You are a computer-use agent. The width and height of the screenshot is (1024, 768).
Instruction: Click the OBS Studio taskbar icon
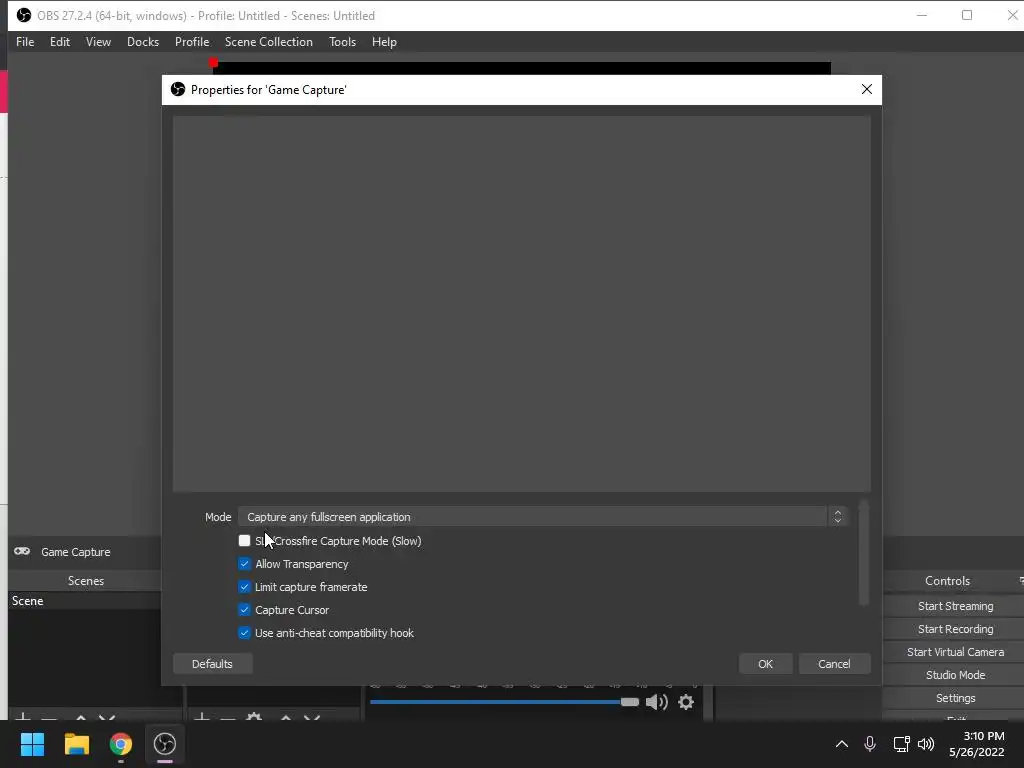tap(165, 744)
